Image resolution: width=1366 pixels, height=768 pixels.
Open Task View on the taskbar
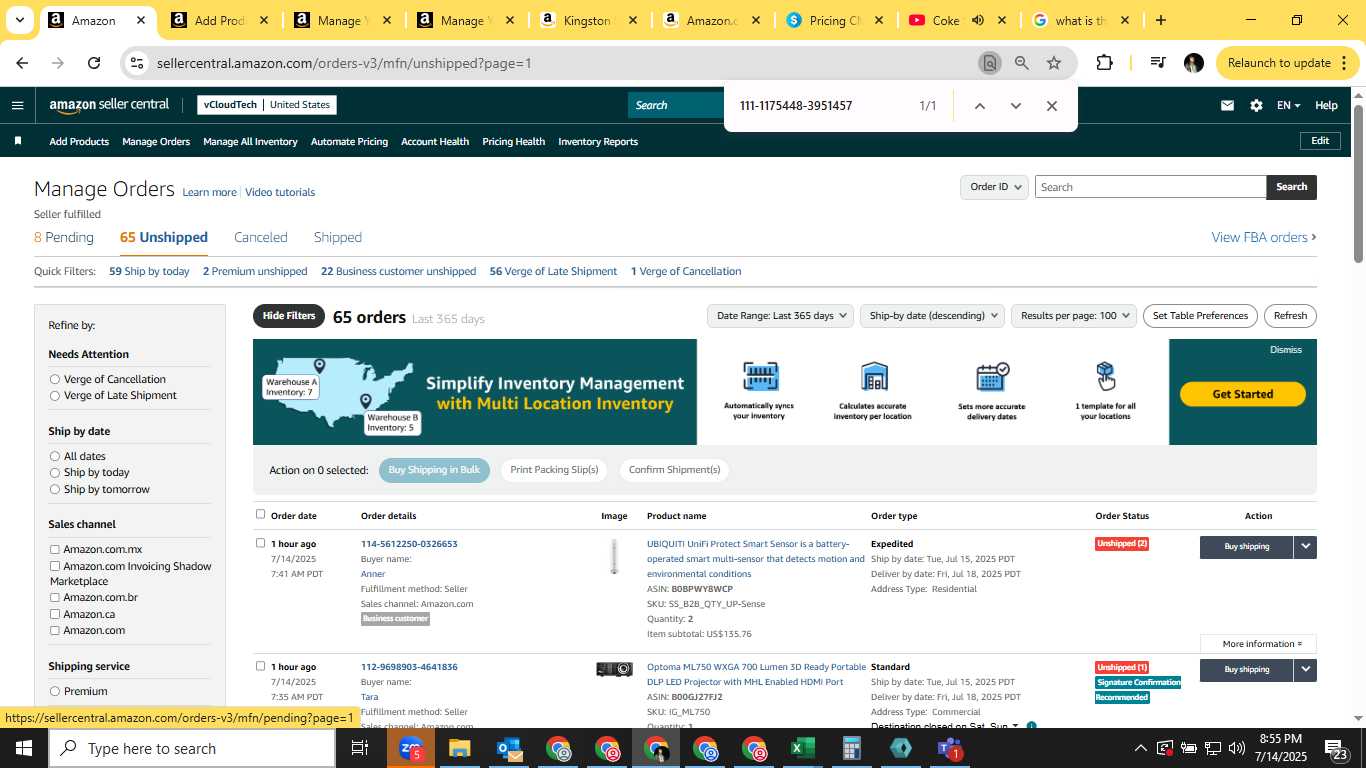(x=360, y=748)
